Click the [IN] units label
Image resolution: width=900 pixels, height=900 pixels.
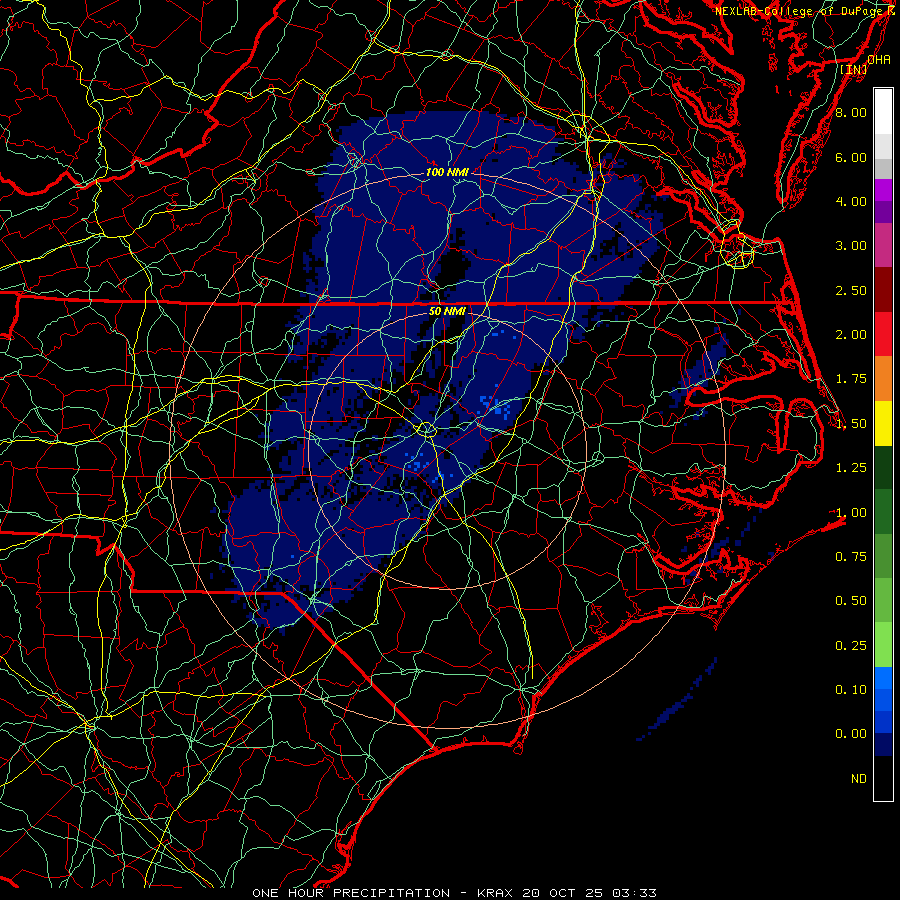tap(854, 69)
